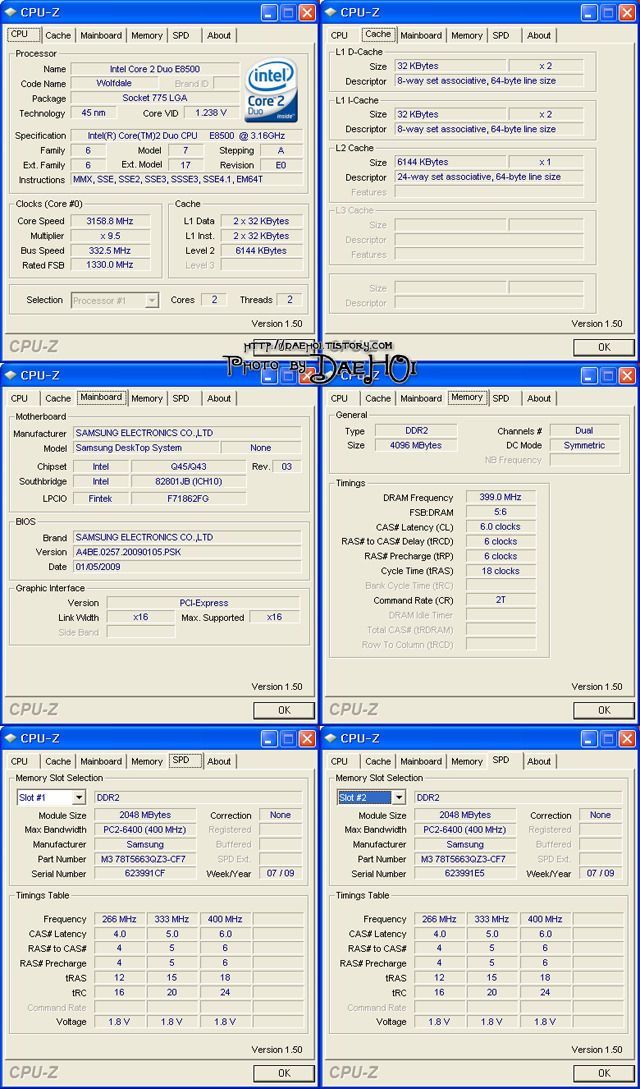Click OK in the Slot #1 SPD window
Viewport: 640px width, 1089px height.
284,1073
